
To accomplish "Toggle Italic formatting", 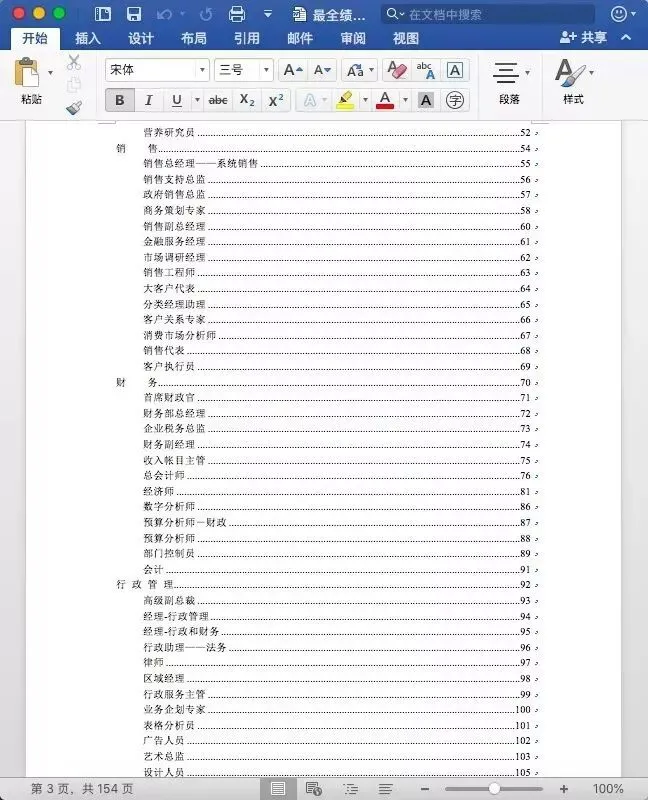I will point(148,100).
